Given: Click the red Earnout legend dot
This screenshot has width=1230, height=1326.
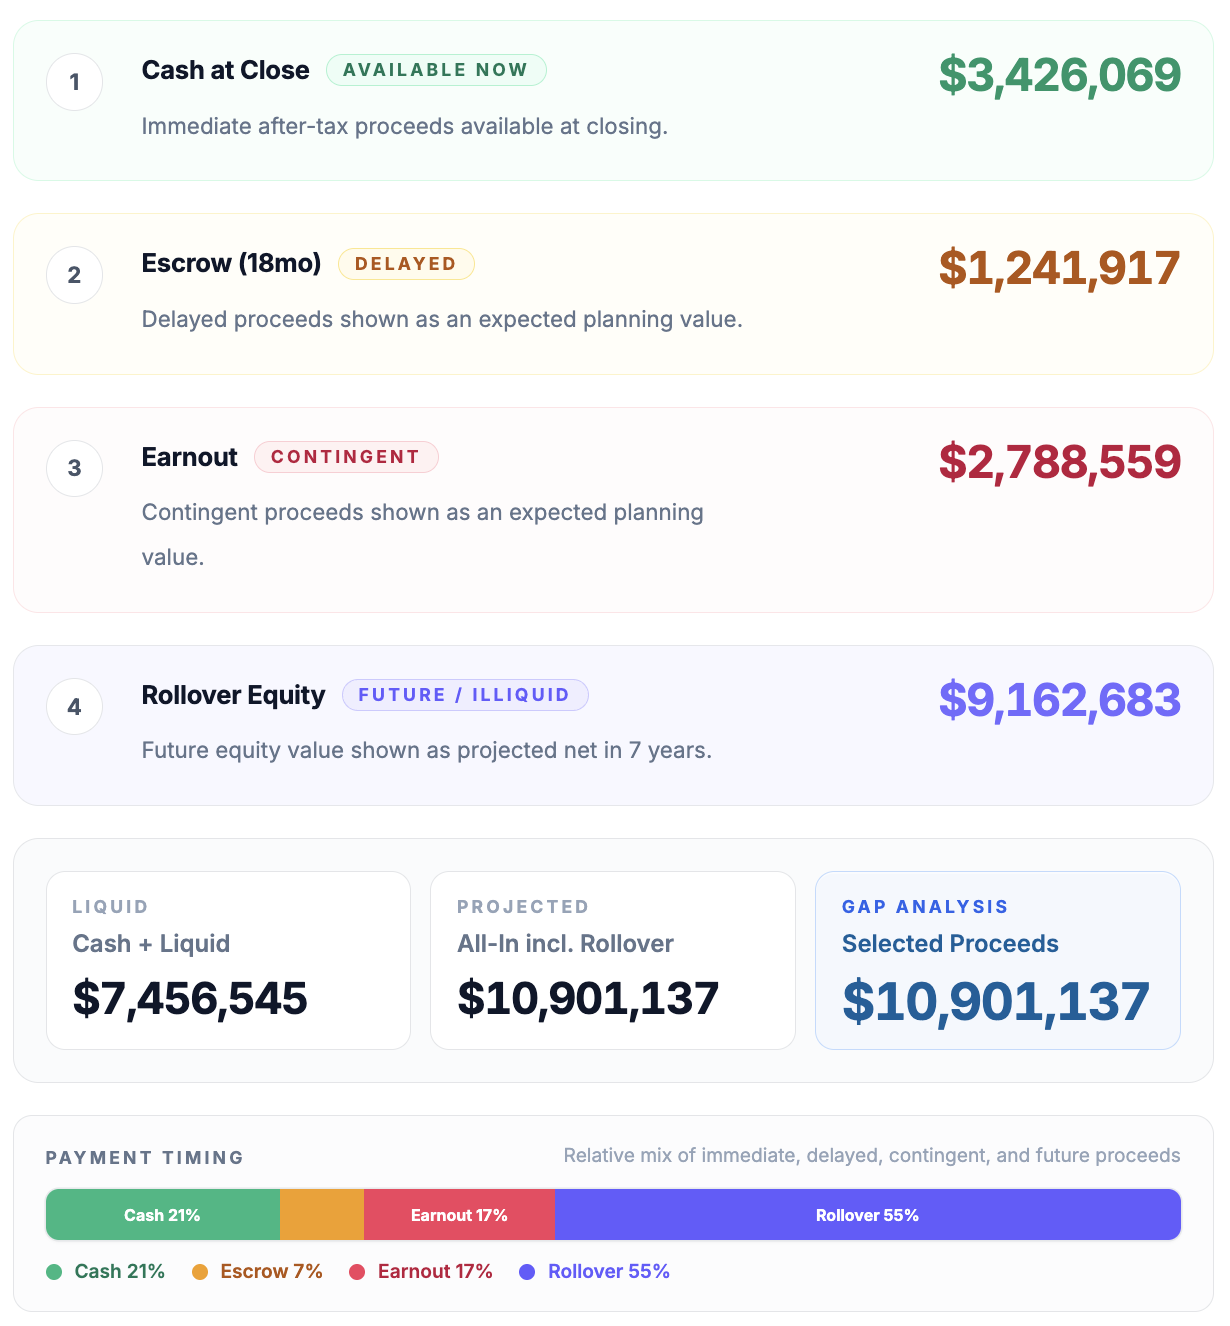Looking at the screenshot, I should 357,1272.
